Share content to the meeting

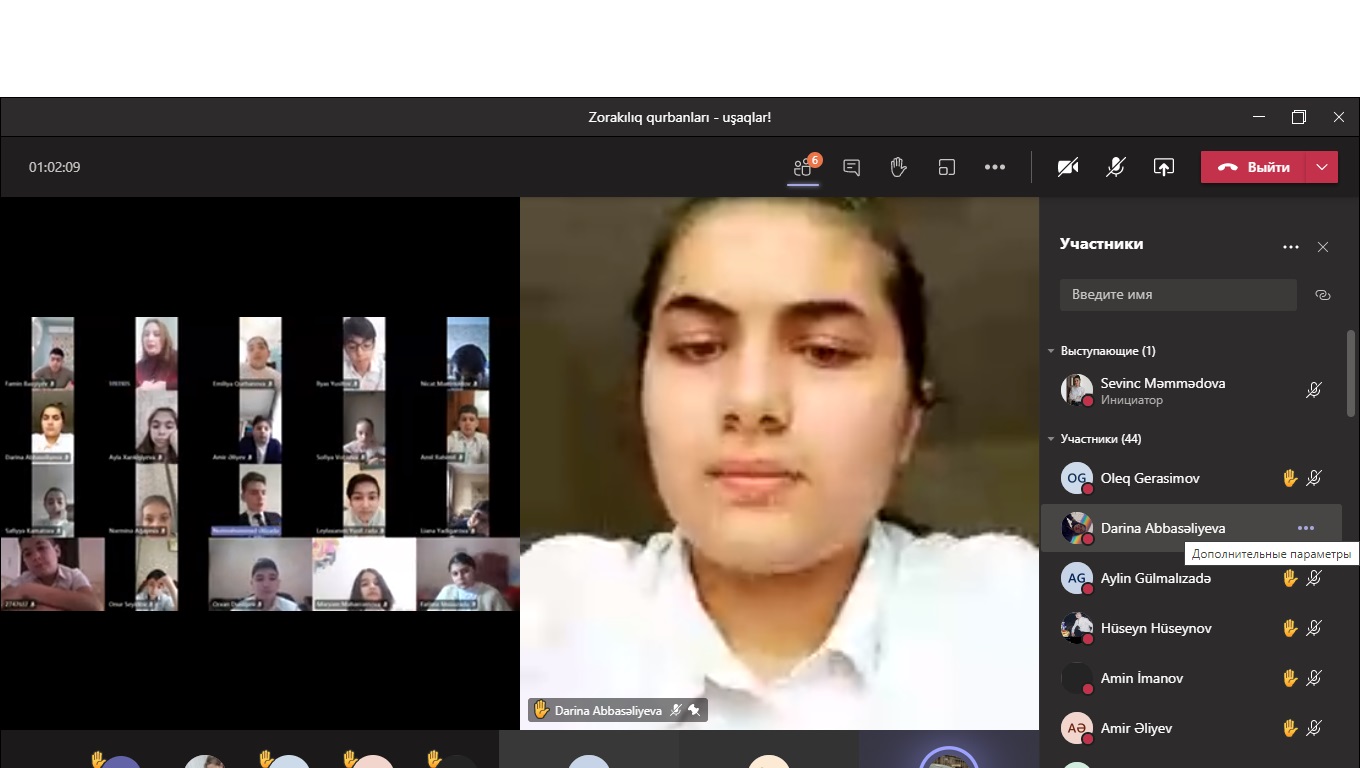tap(1164, 167)
